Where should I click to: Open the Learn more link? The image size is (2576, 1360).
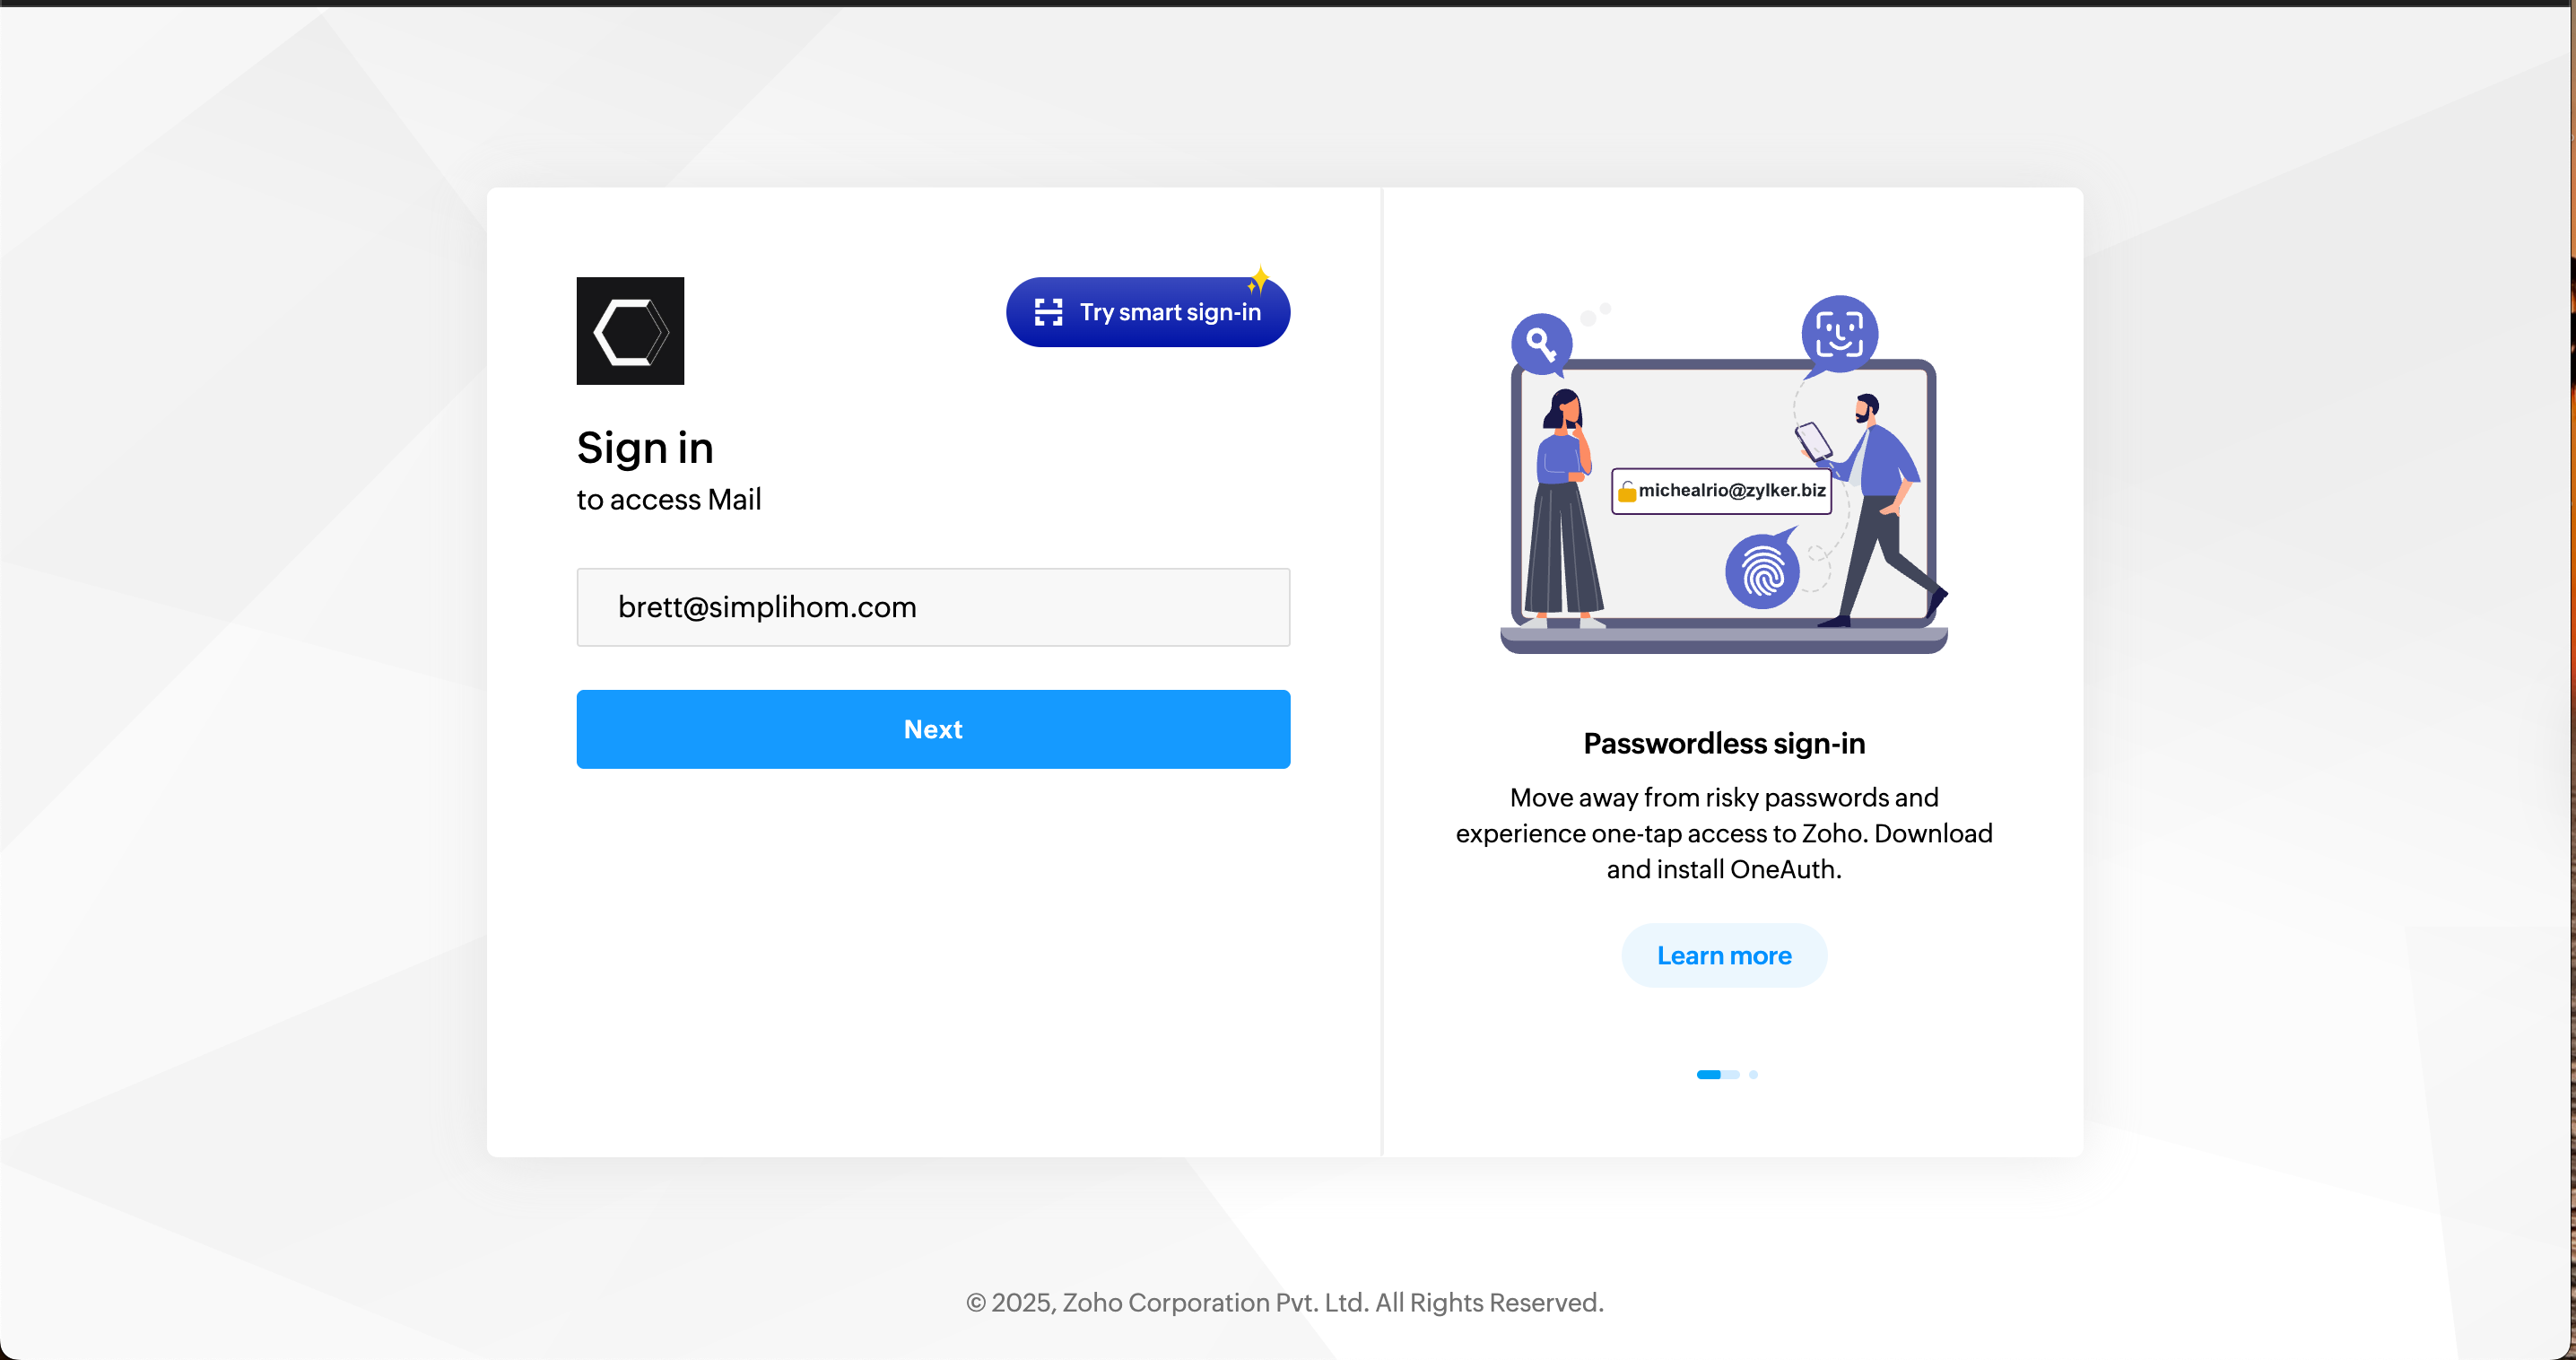[x=1724, y=956]
